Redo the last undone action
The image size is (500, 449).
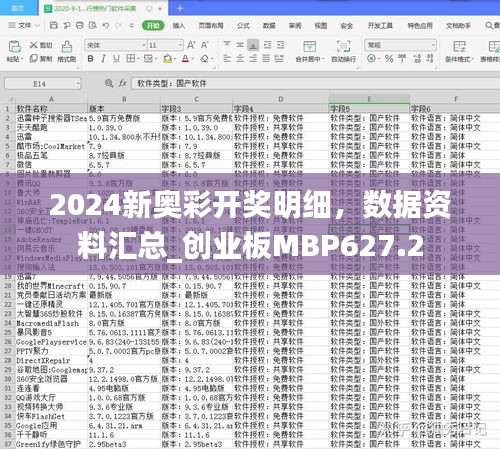(118, 25)
